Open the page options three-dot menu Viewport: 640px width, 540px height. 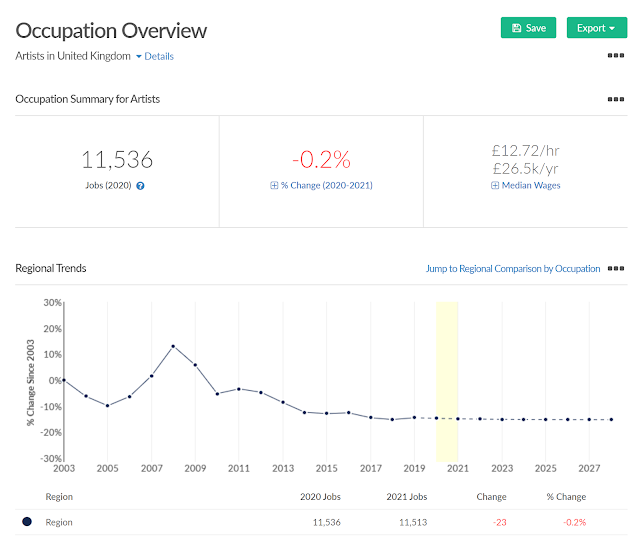tap(616, 56)
